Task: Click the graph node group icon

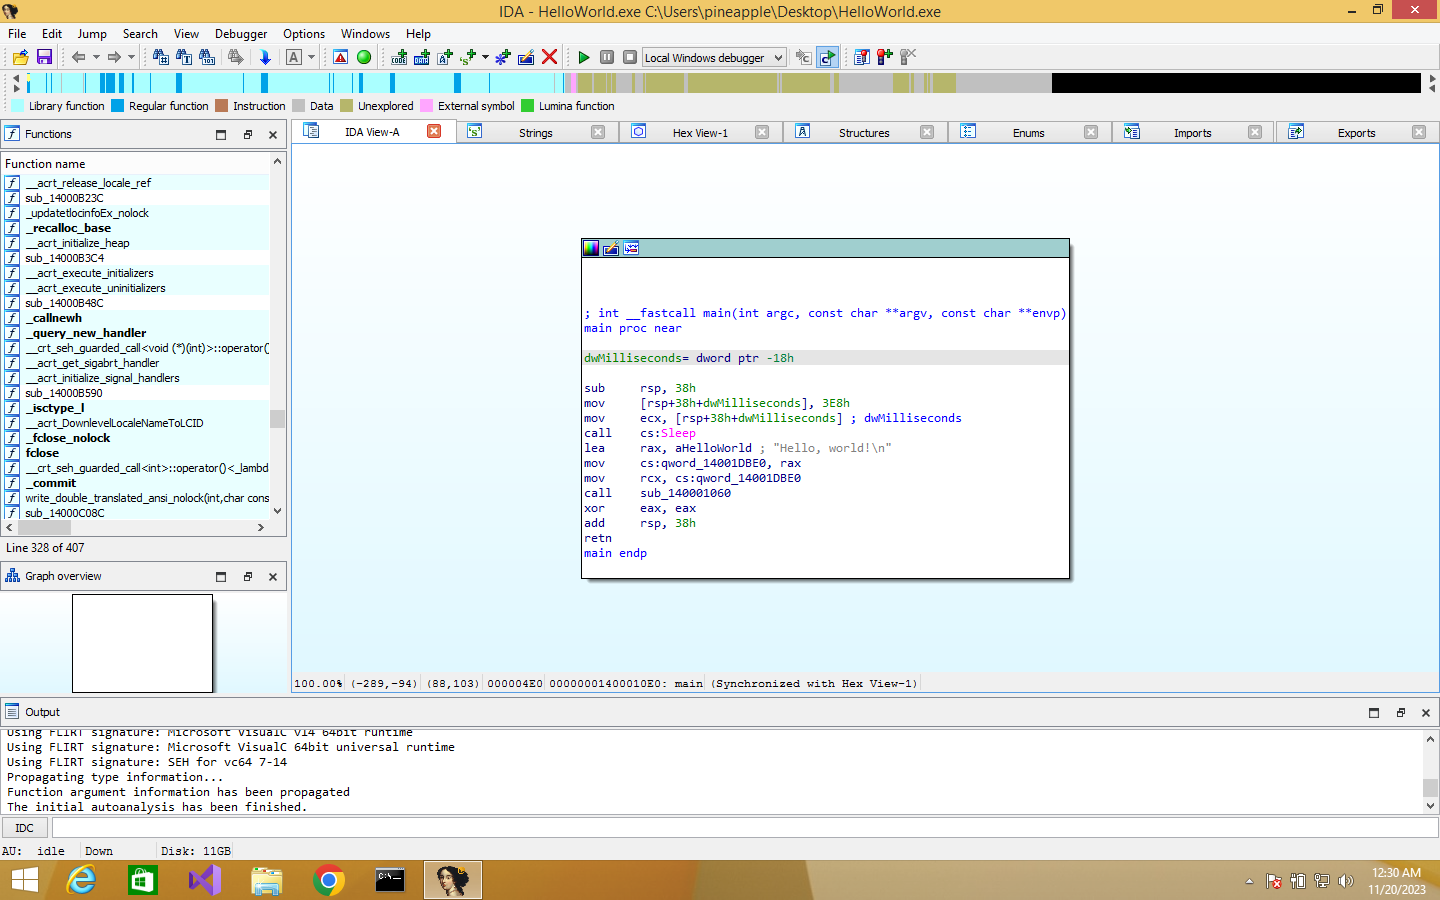Action: [x=631, y=248]
